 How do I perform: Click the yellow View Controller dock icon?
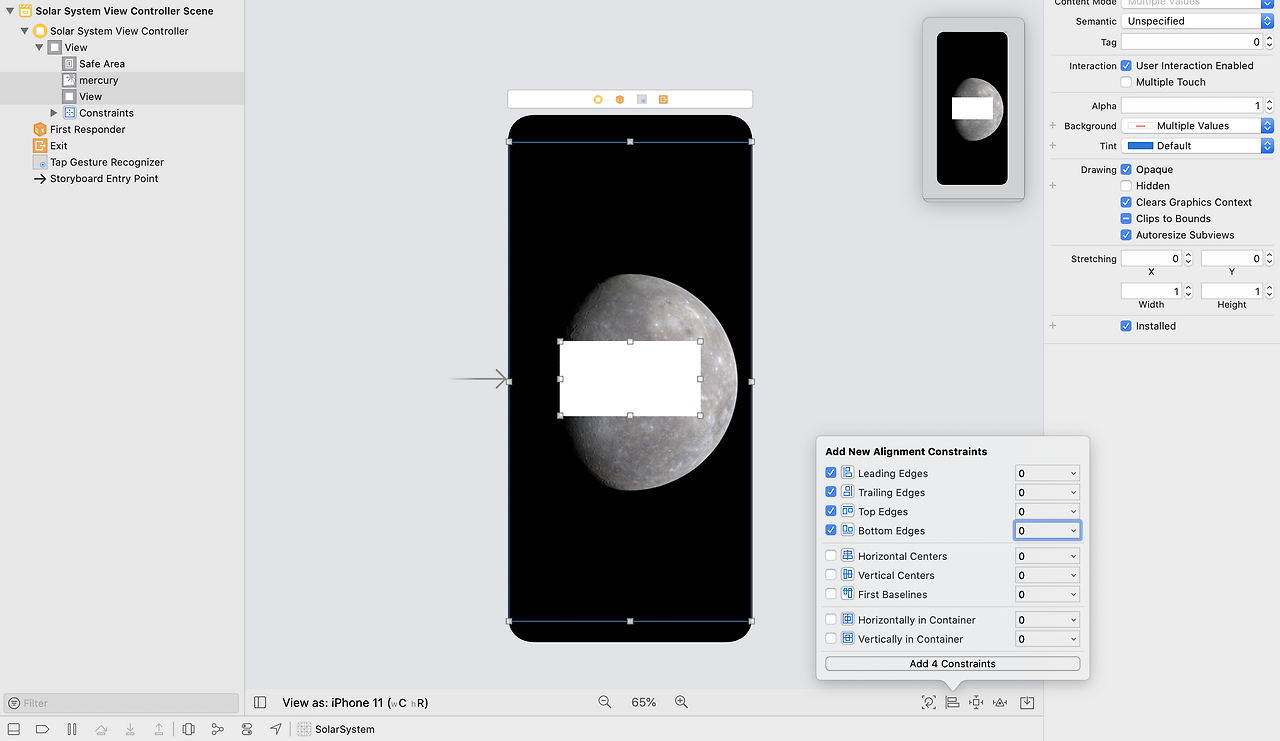click(x=598, y=99)
